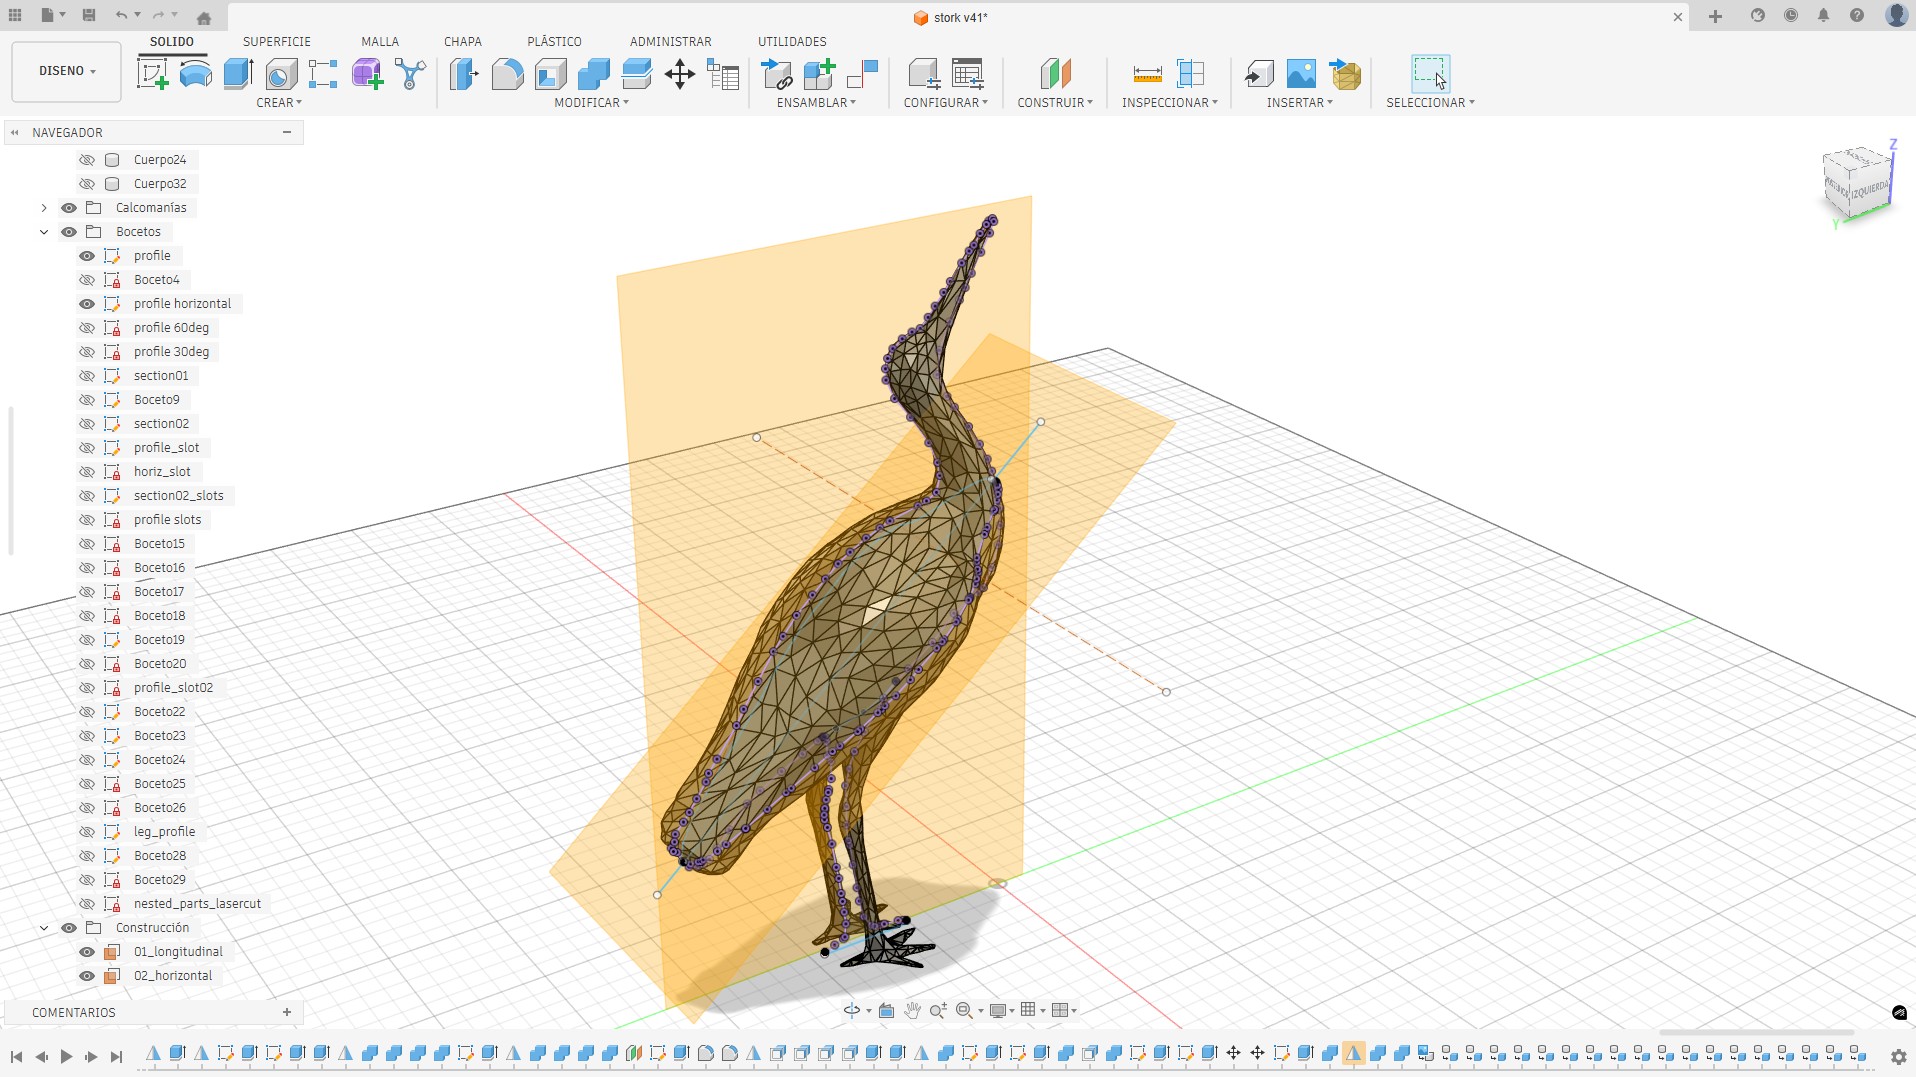
Task: Open the Insert Image canvas icon
Action: pos(1301,74)
